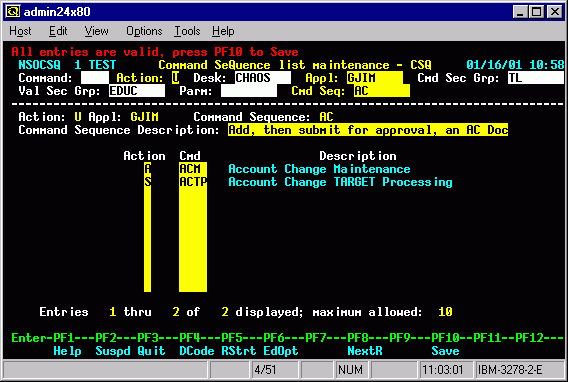
Task: Click the Val Sec Grp field containing EDUC
Action: point(137,91)
